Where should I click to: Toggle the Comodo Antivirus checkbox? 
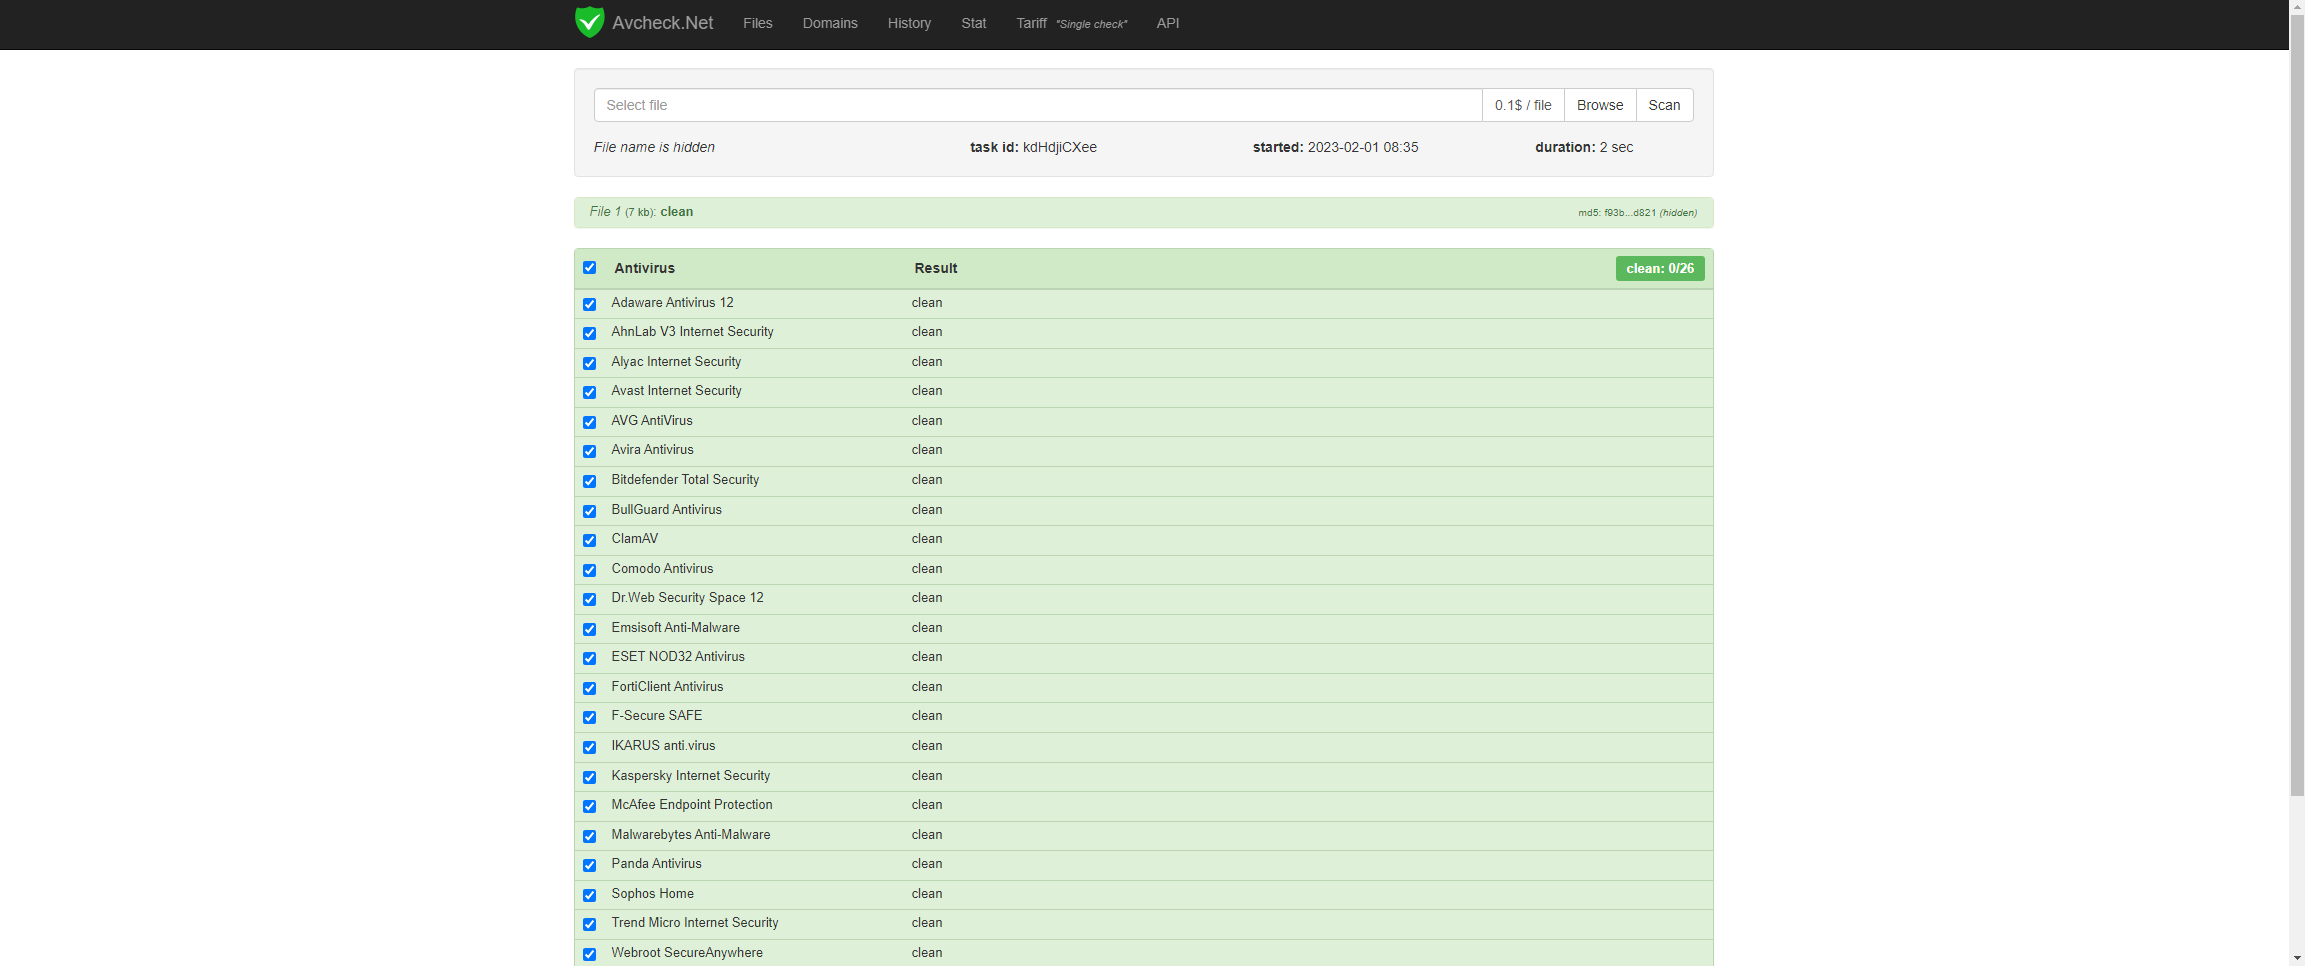(x=590, y=570)
